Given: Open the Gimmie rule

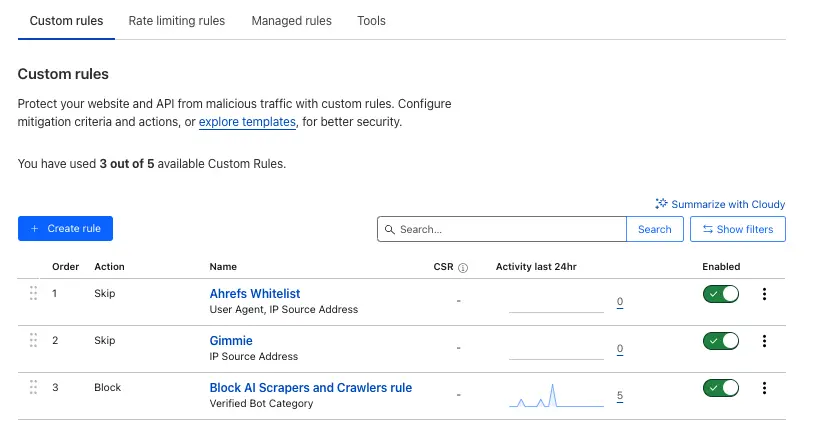Looking at the screenshot, I should 231,341.
